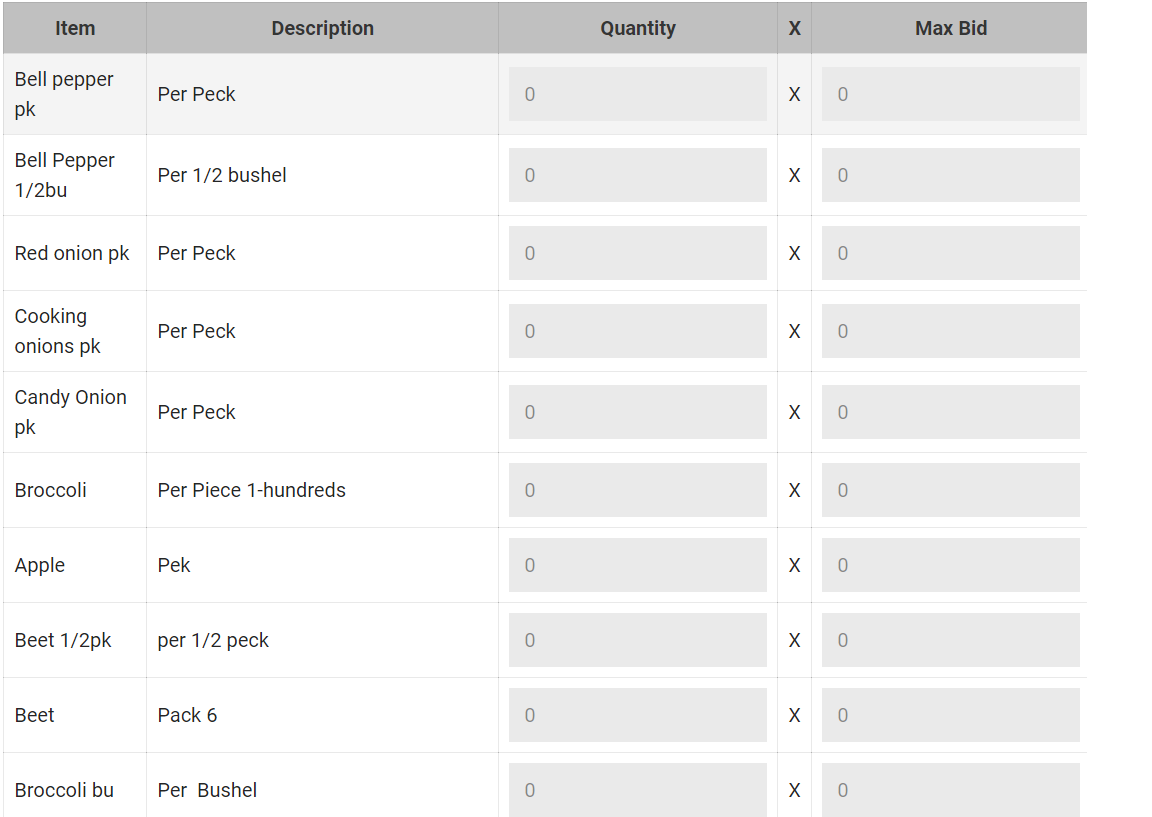Click the Apple Max Bid field

950,565
